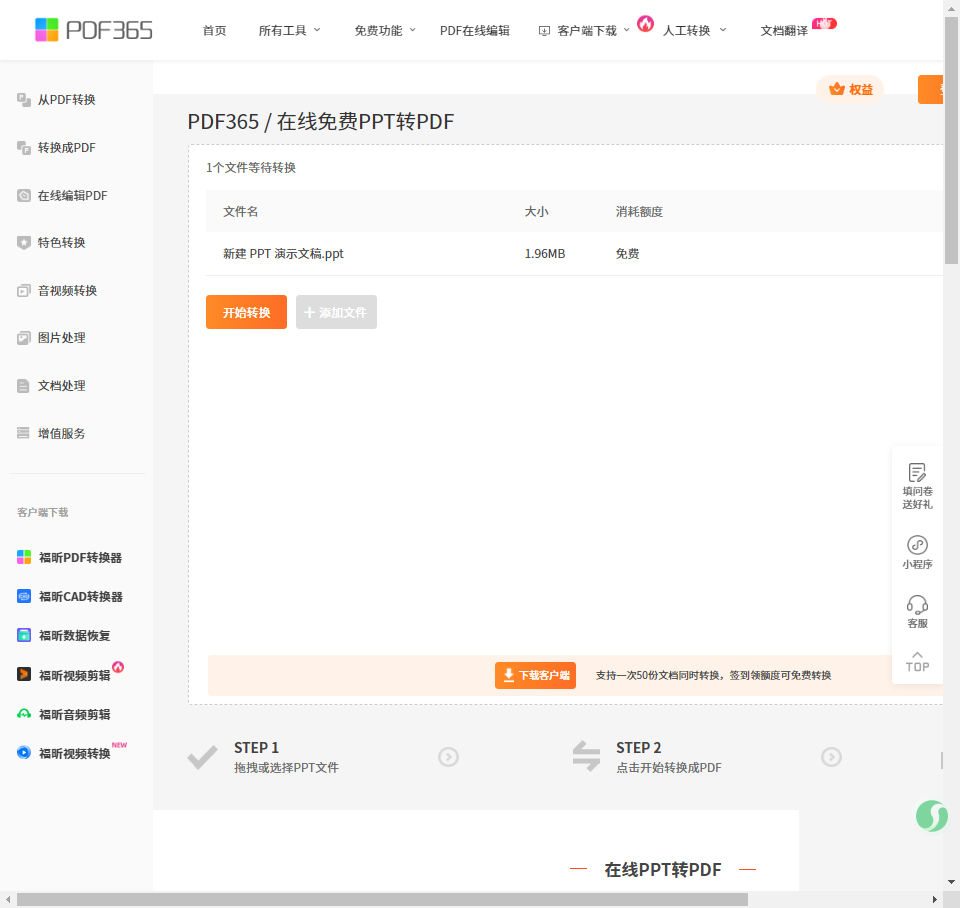Click the 福昕音频剪辑 app icon
960x908 pixels.
click(24, 714)
